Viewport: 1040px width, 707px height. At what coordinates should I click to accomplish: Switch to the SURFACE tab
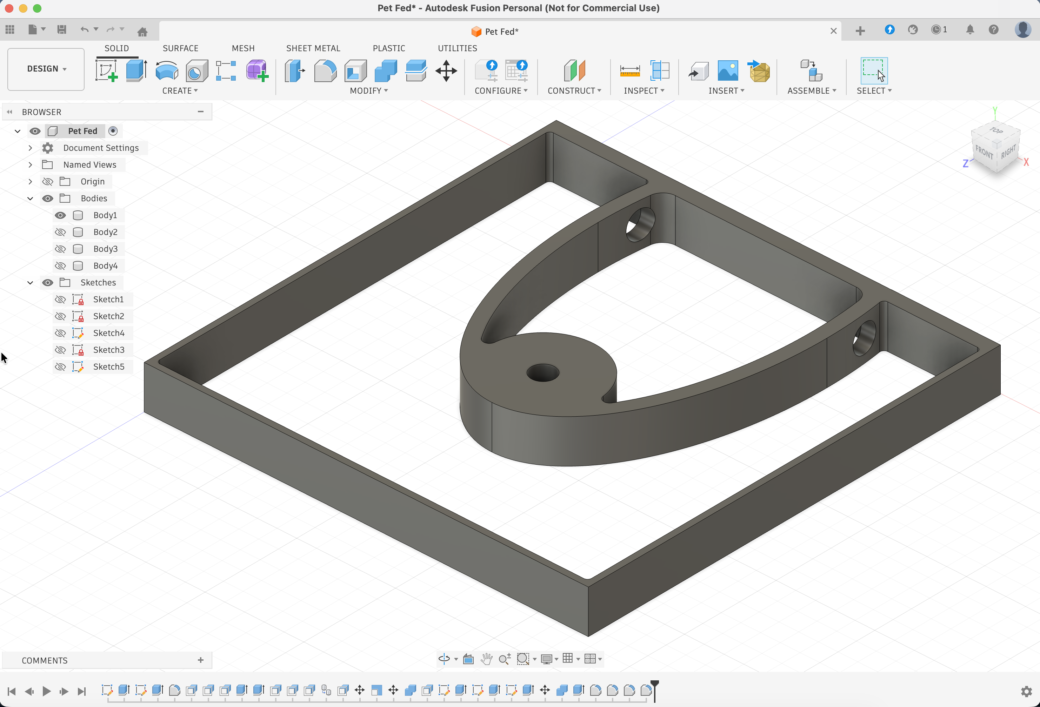tap(180, 48)
